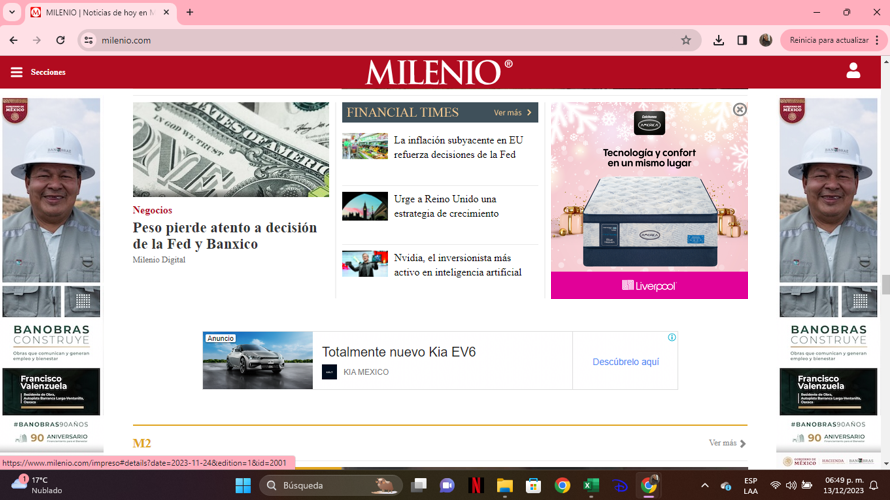This screenshot has width=890, height=500.
Task: Select the MILENIO browser tab
Action: pos(100,12)
